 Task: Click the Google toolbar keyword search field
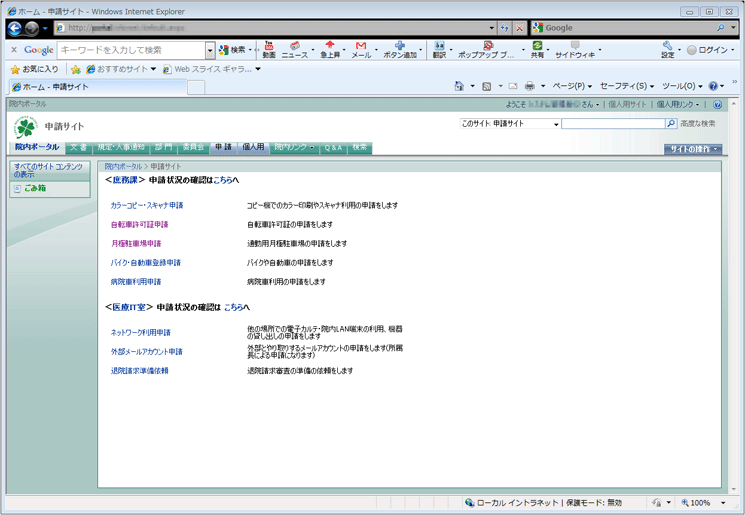(131, 50)
